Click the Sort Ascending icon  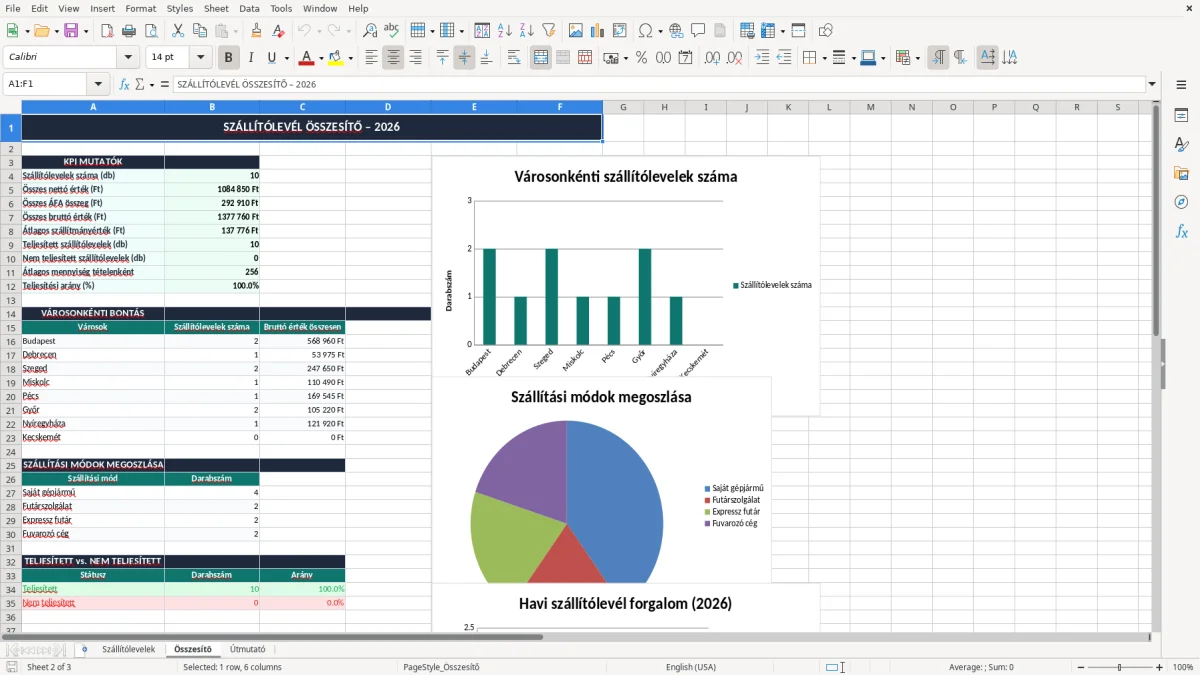click(504, 31)
